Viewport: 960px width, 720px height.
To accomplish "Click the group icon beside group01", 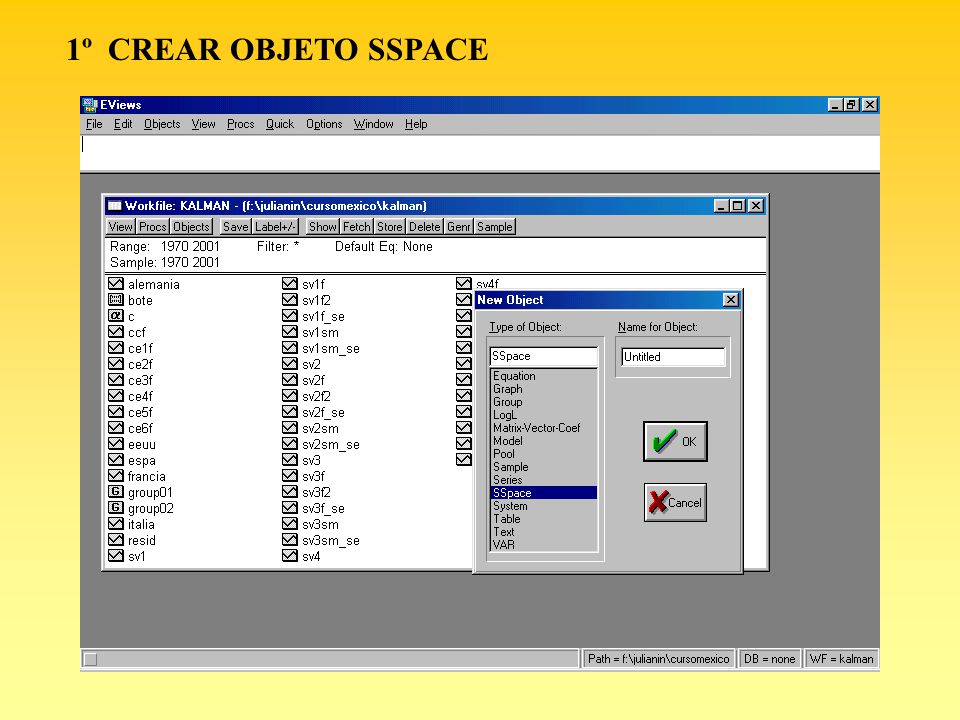I will tap(116, 491).
